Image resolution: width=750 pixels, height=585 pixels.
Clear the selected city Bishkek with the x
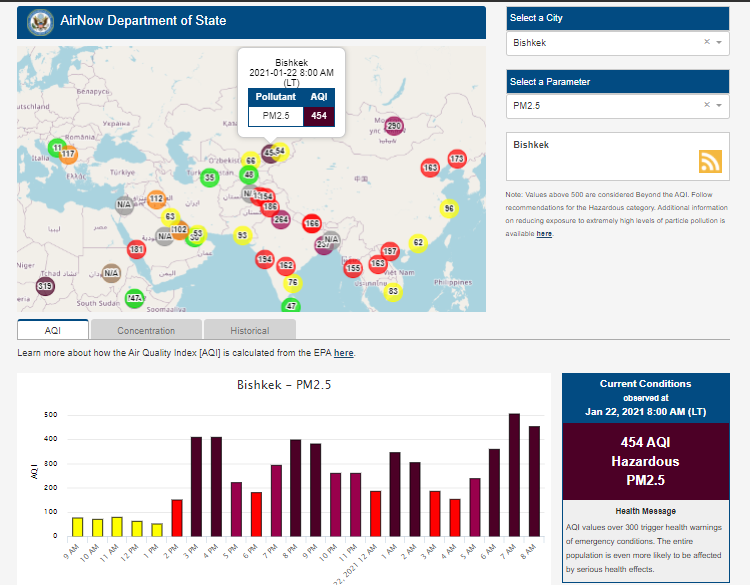(x=706, y=43)
